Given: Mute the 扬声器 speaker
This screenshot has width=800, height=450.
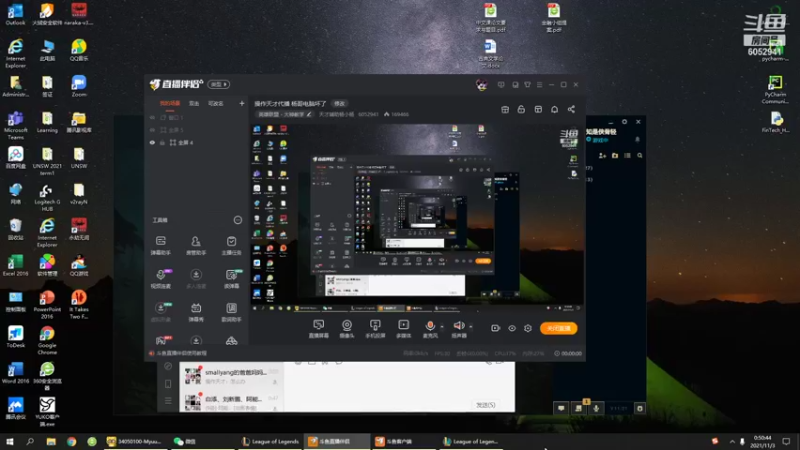Looking at the screenshot, I should point(459,329).
